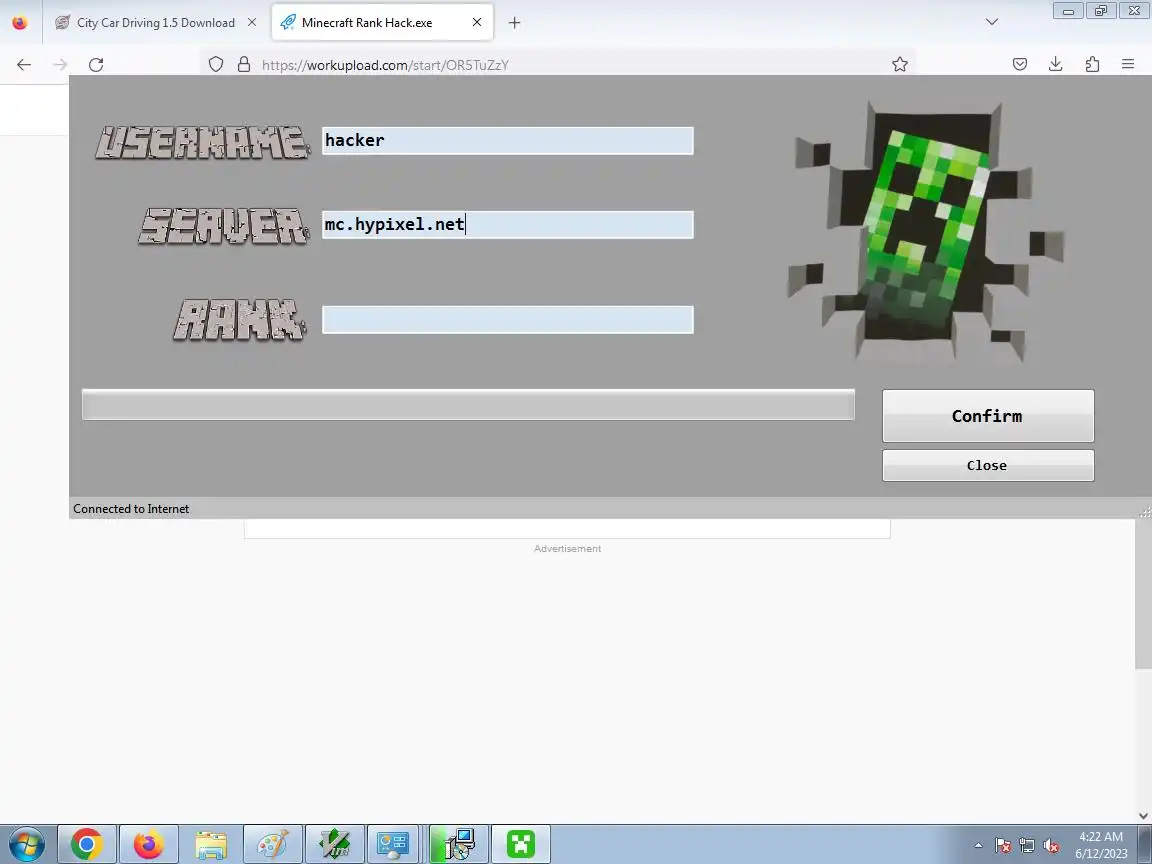
Task: Show hidden system tray icons
Action: click(x=978, y=846)
